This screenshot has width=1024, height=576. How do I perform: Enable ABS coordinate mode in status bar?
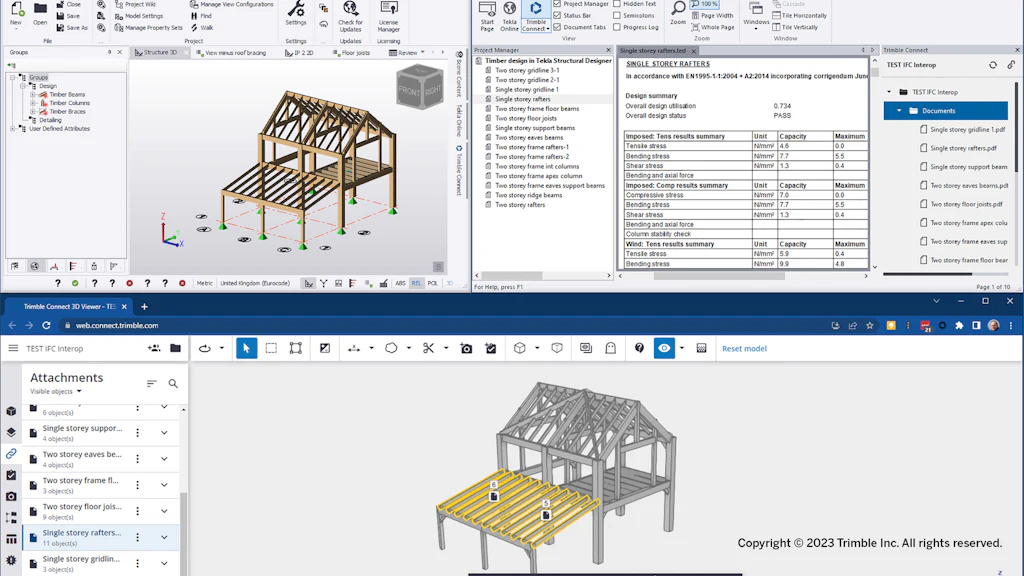pyautogui.click(x=400, y=283)
